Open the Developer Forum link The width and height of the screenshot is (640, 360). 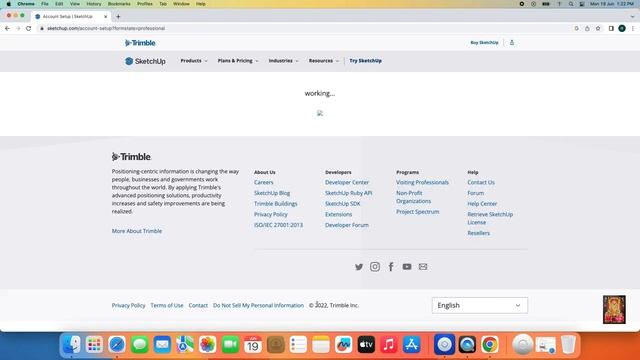coord(347,225)
